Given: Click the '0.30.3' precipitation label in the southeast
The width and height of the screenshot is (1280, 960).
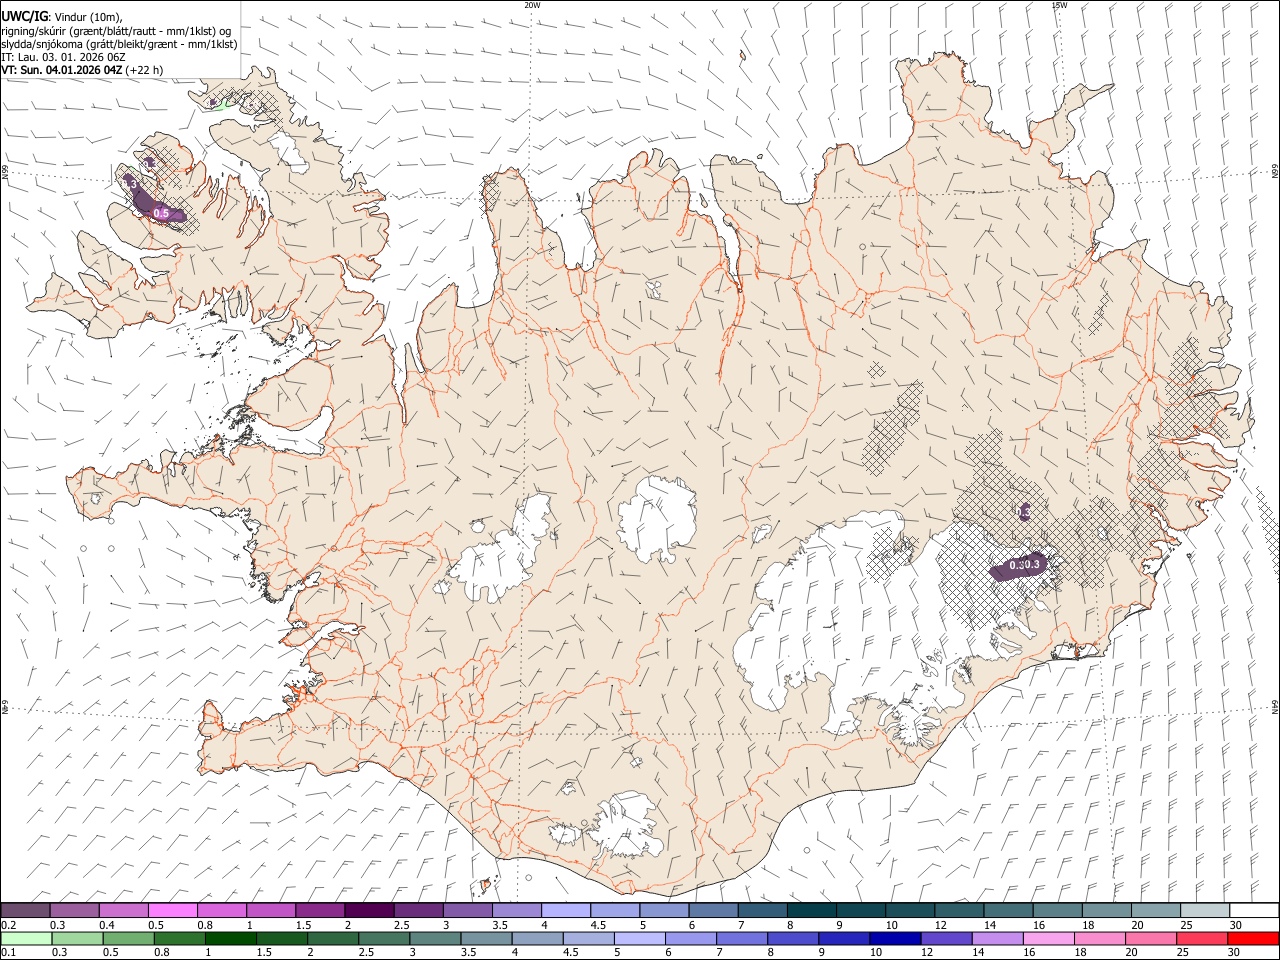Looking at the screenshot, I should tap(1024, 565).
